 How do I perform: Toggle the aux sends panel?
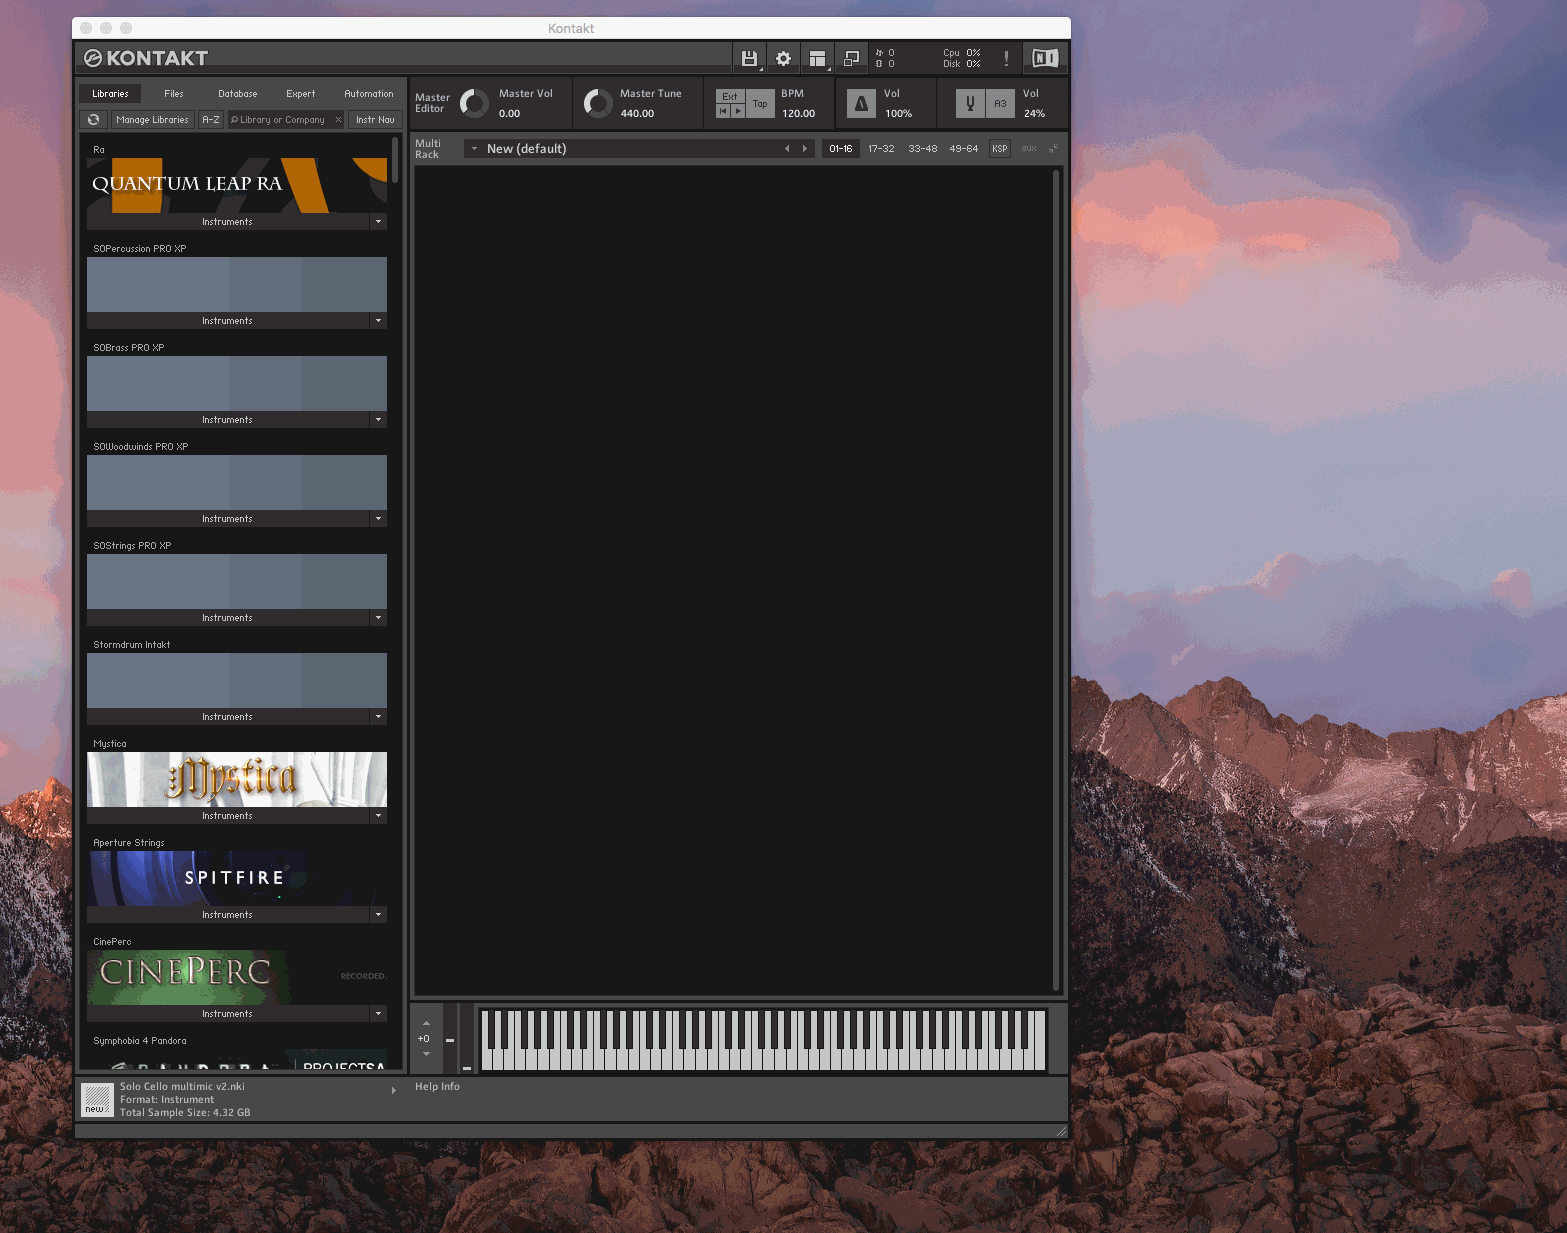click(x=1029, y=149)
